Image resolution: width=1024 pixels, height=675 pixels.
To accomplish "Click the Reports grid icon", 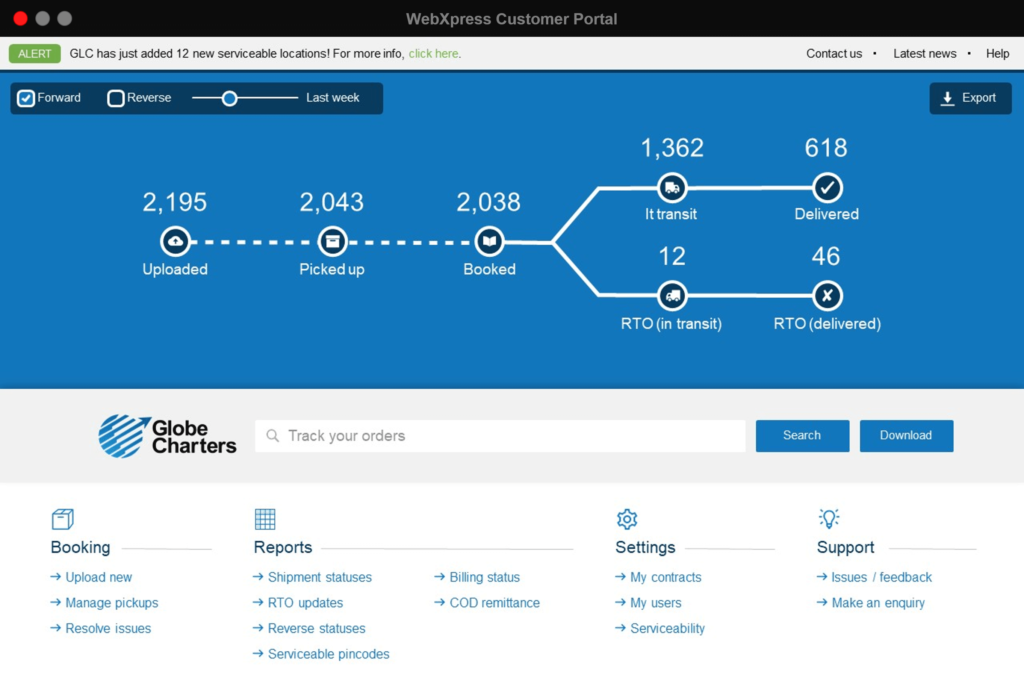I will point(265,519).
